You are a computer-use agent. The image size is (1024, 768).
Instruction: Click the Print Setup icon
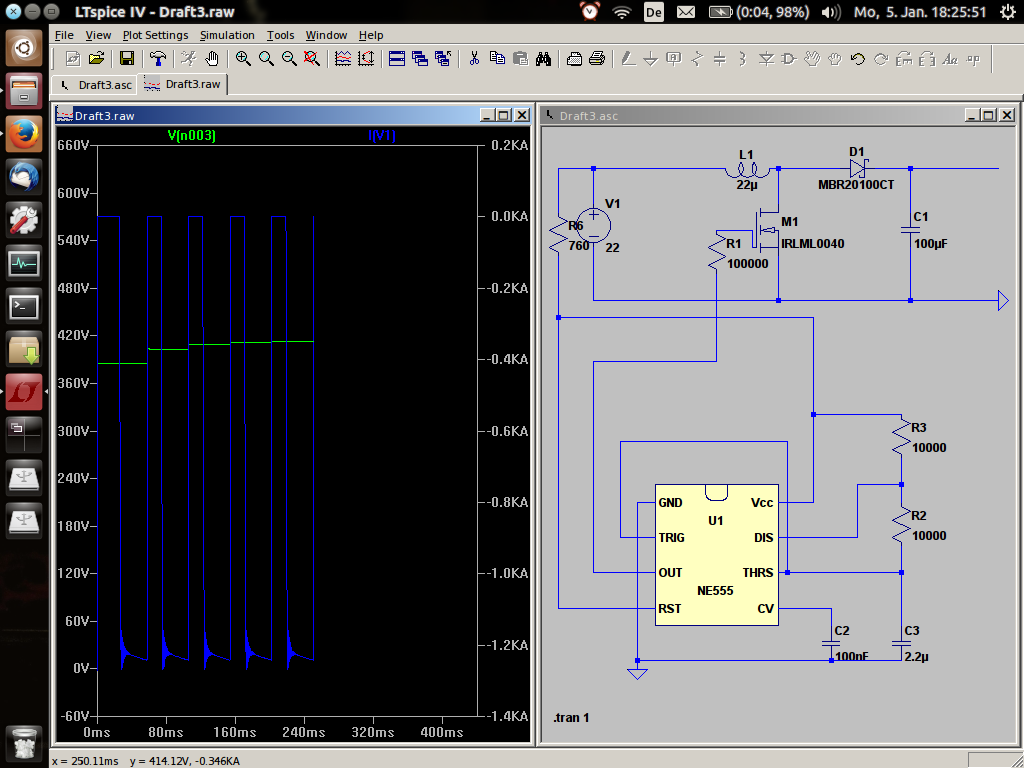pyautogui.click(x=574, y=59)
